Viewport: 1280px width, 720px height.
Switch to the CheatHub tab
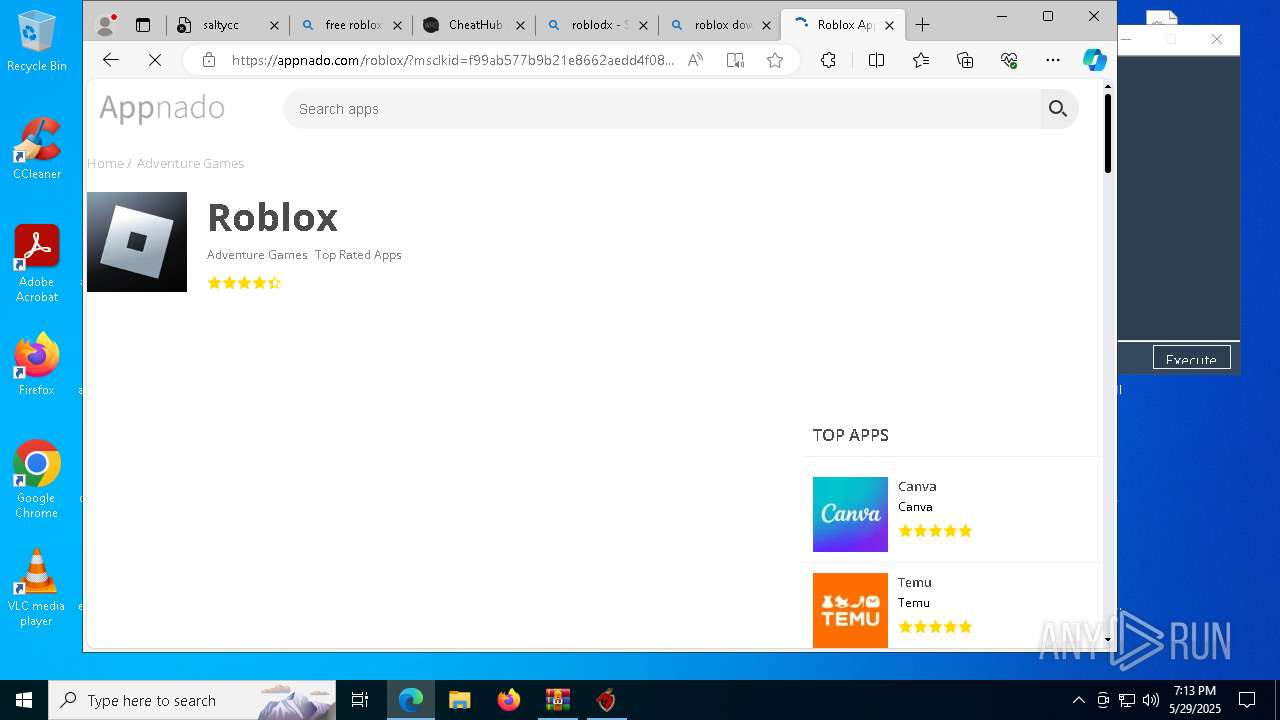coord(475,25)
